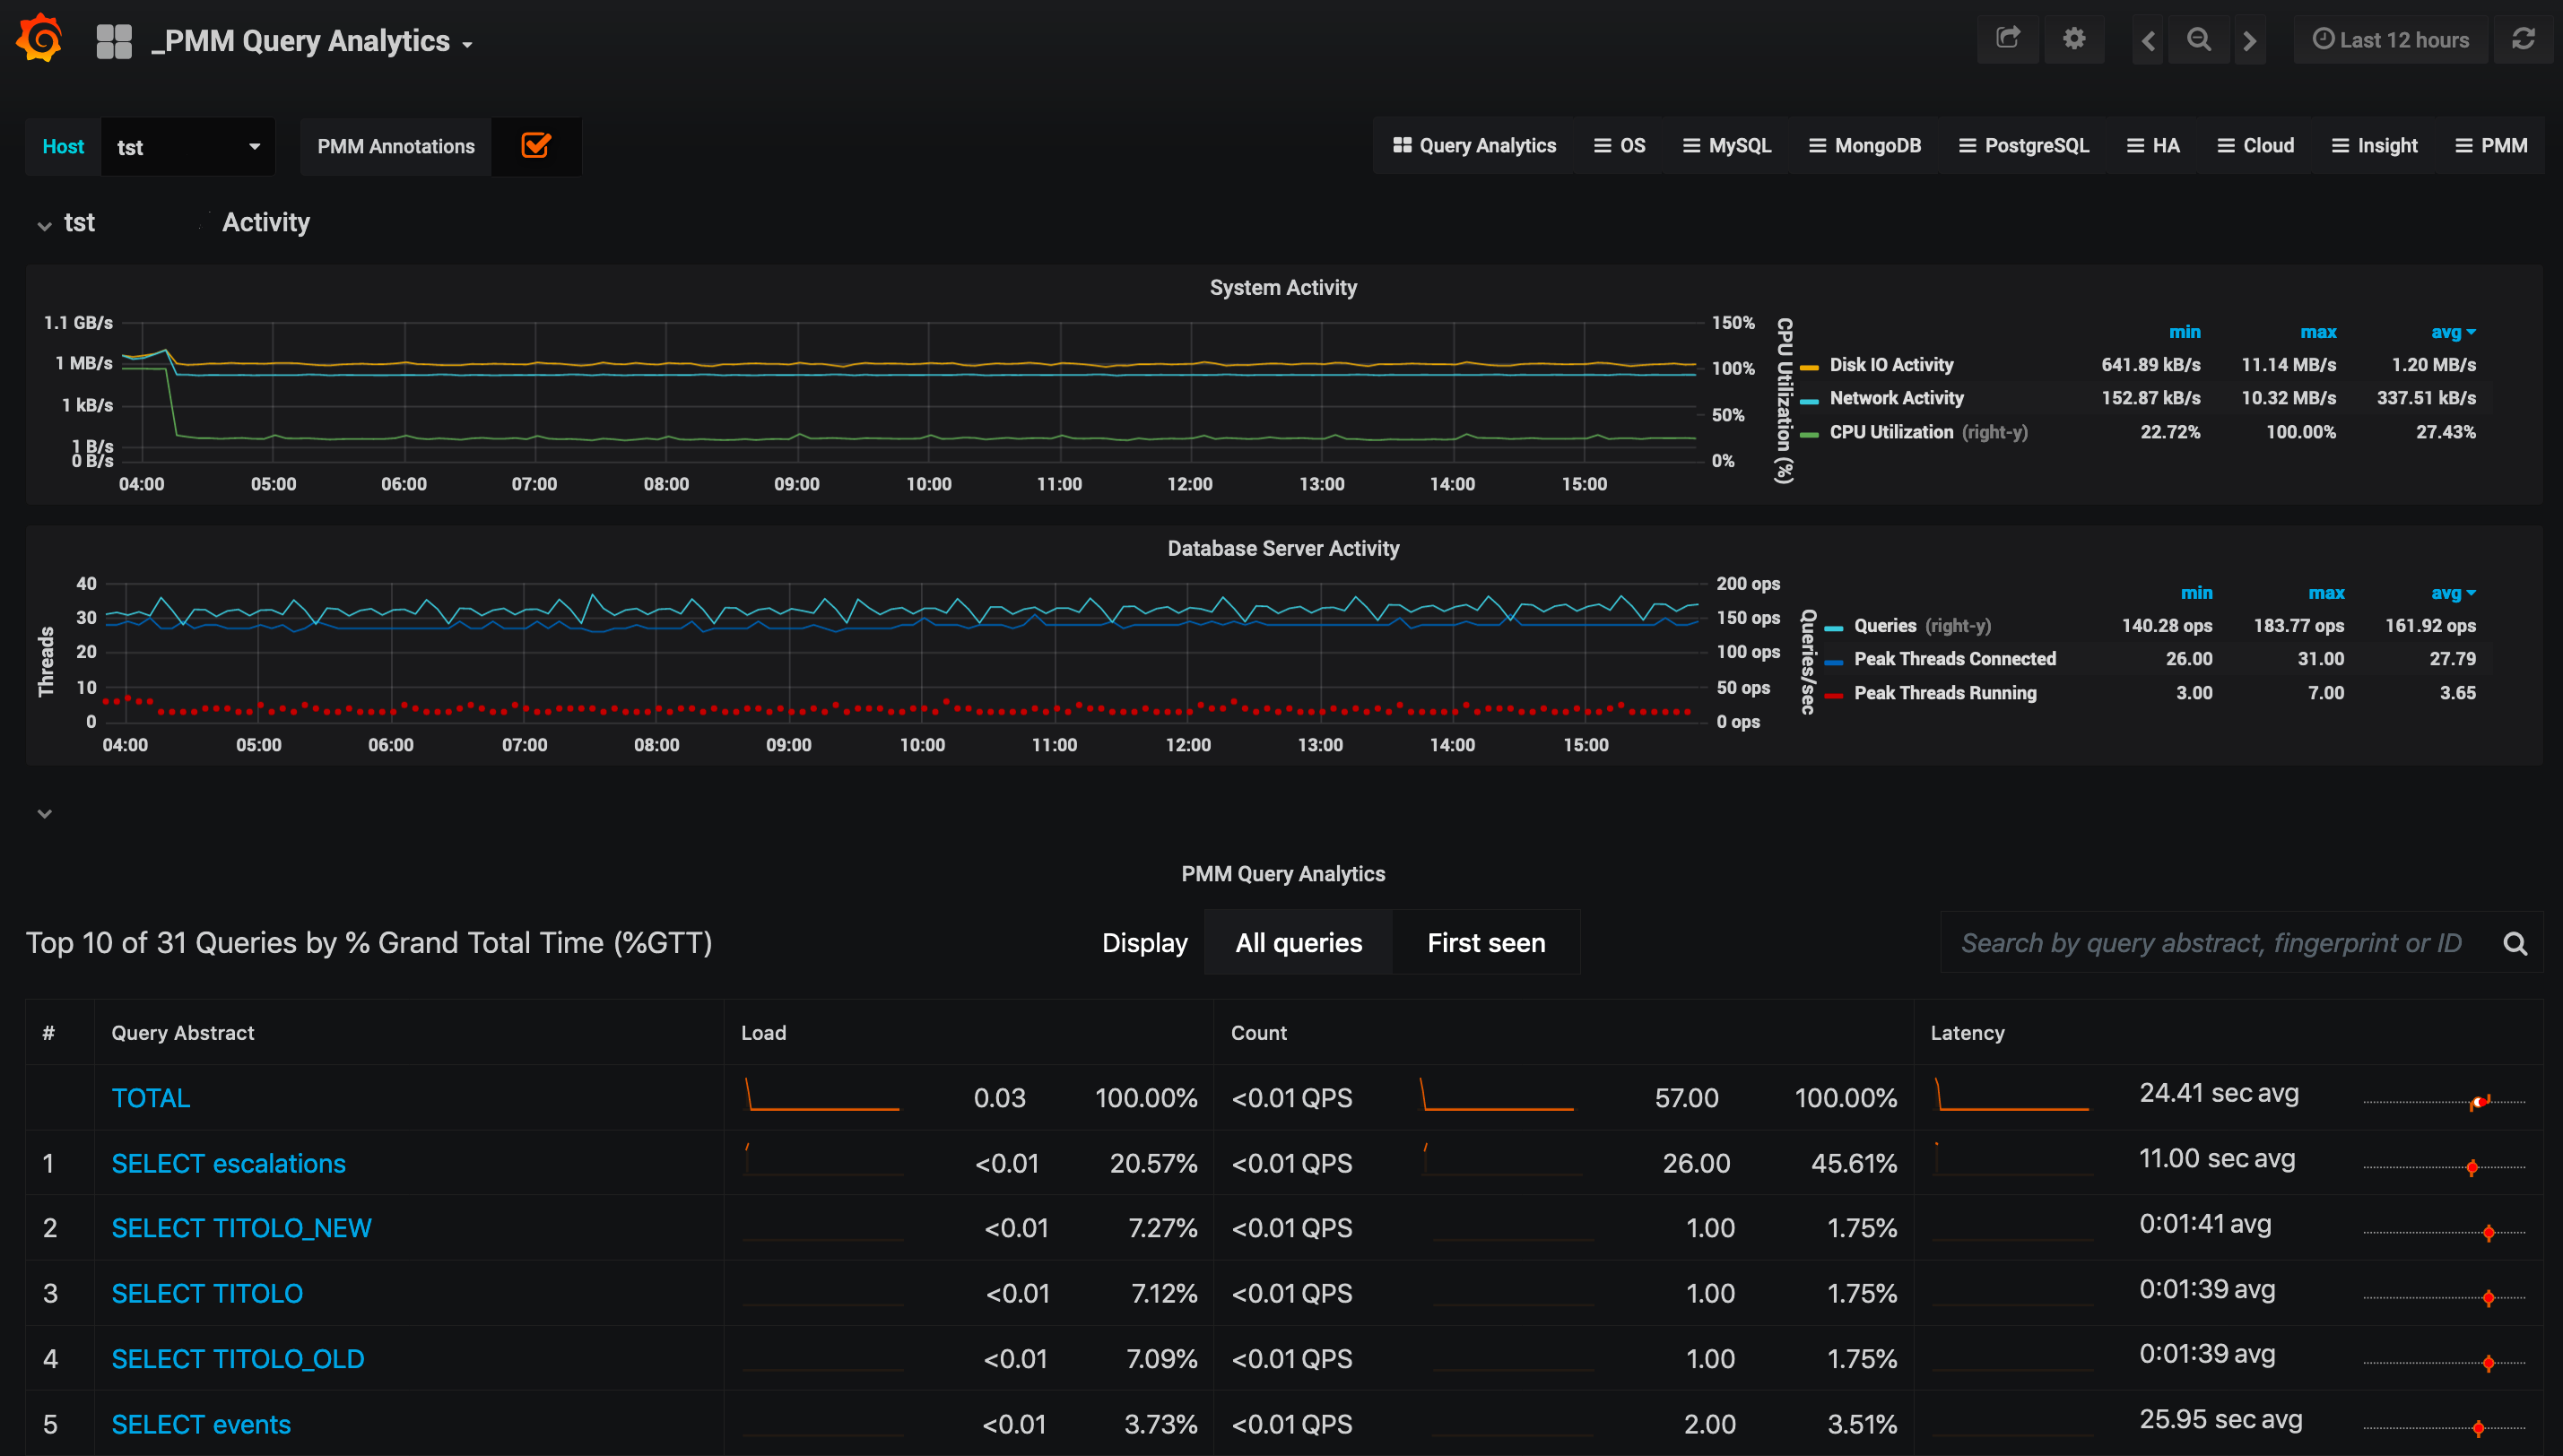
Task: Open the Insight menu
Action: [x=2375, y=146]
